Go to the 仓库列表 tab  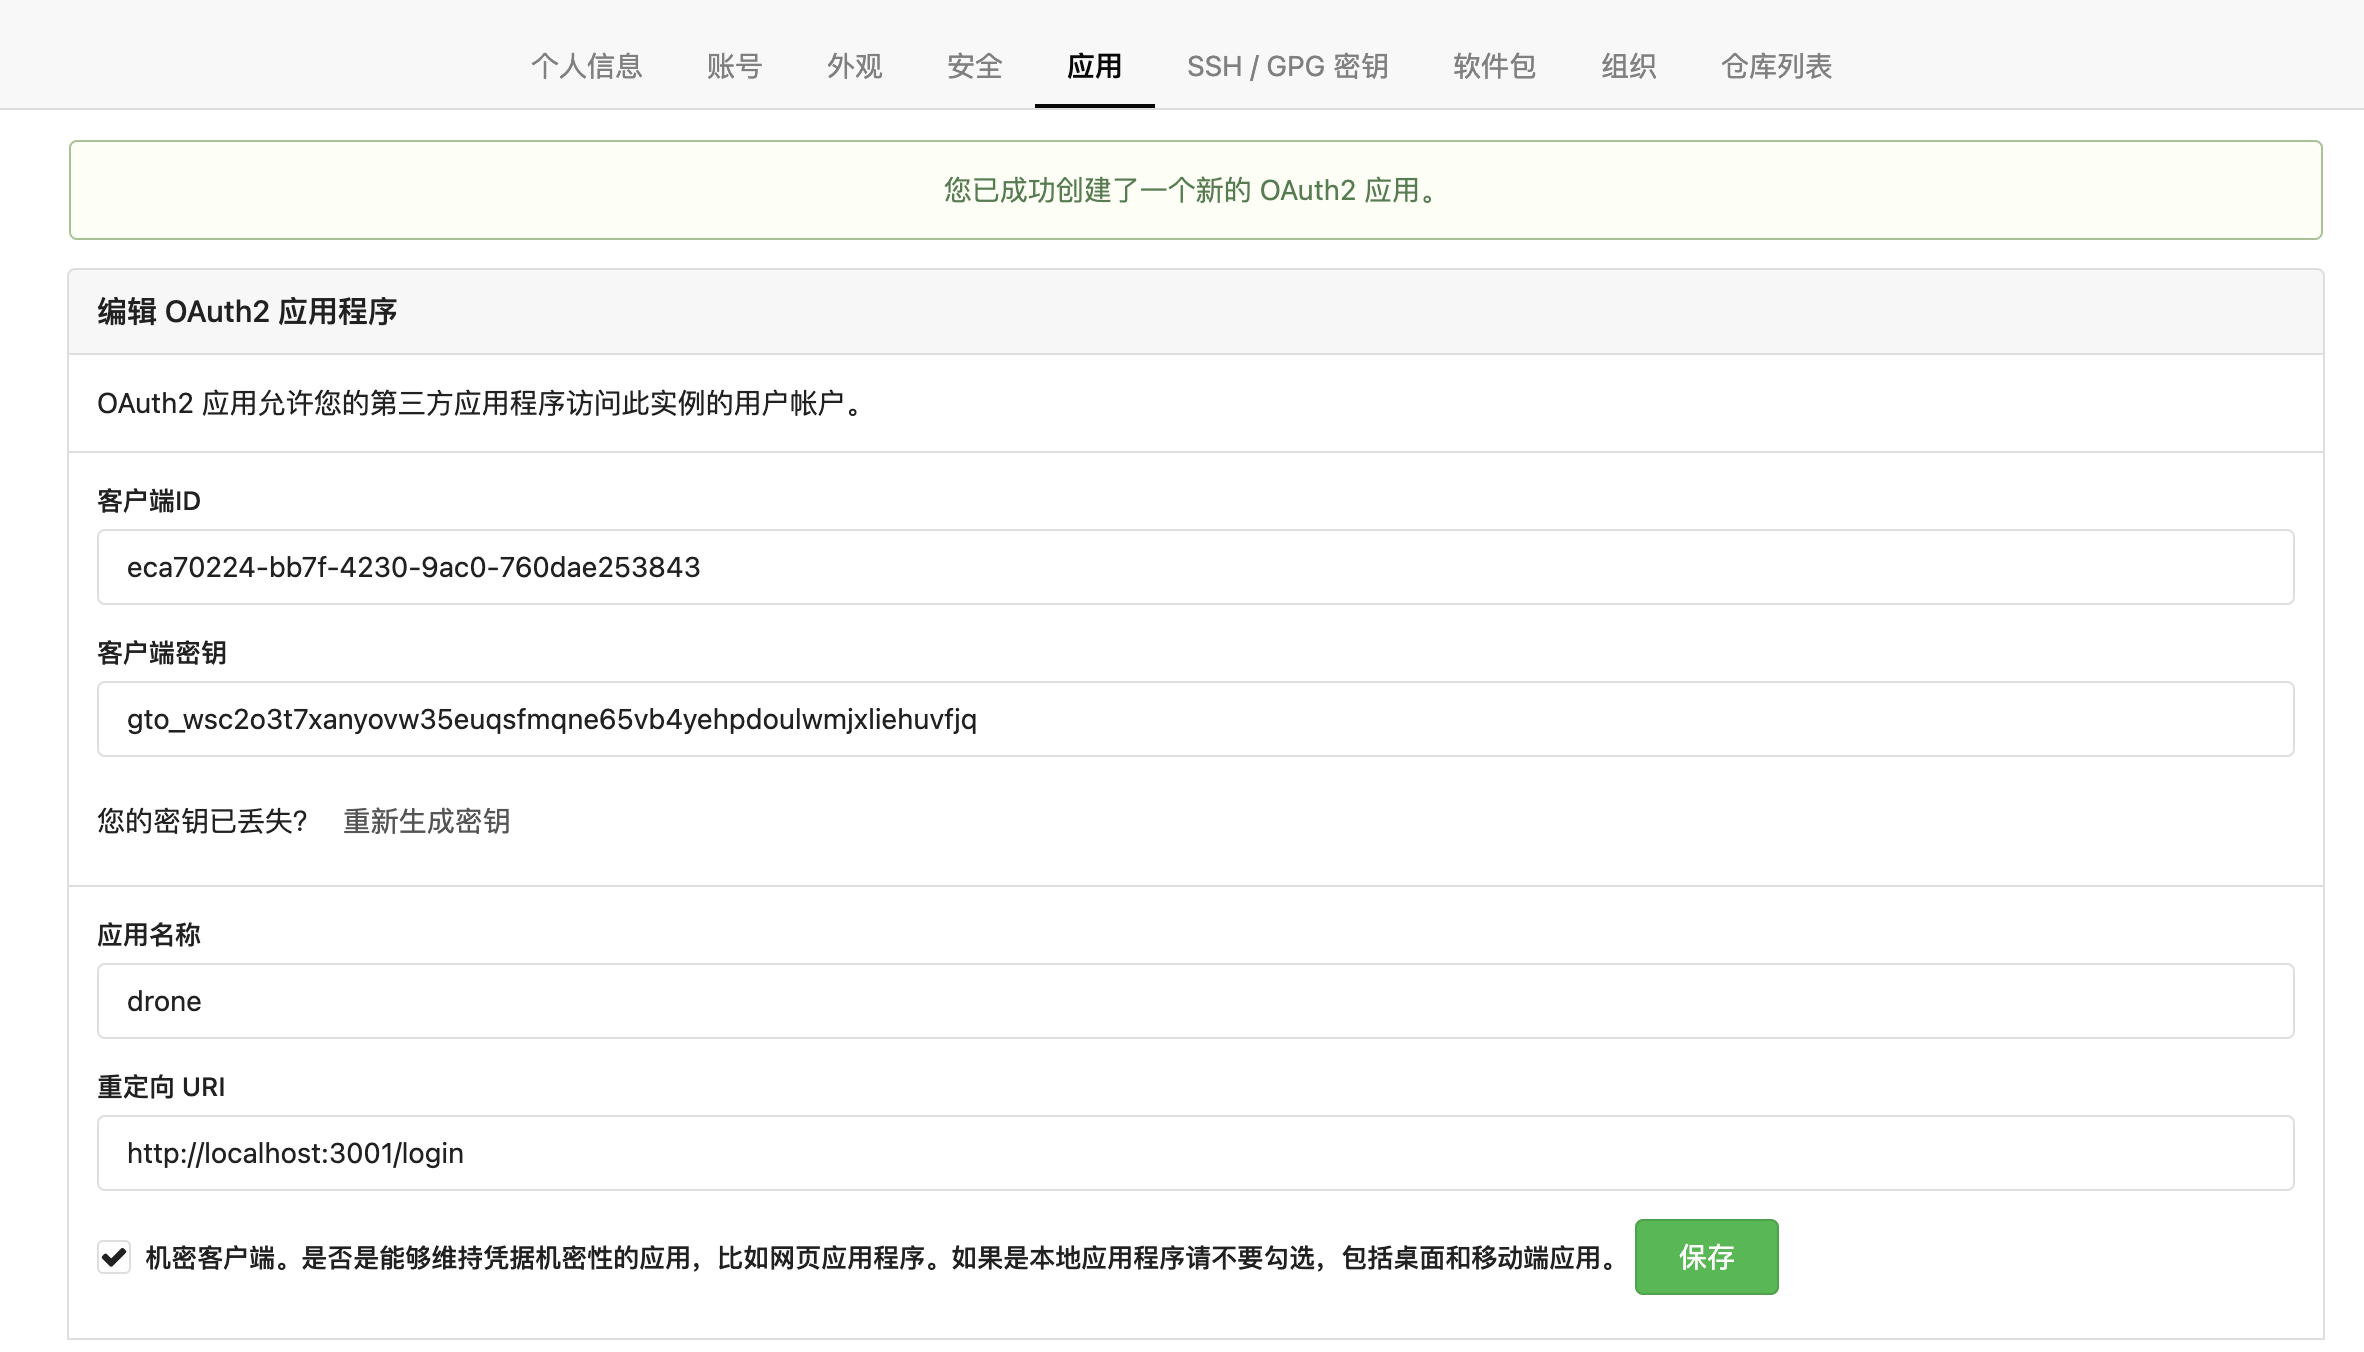pos(1776,66)
